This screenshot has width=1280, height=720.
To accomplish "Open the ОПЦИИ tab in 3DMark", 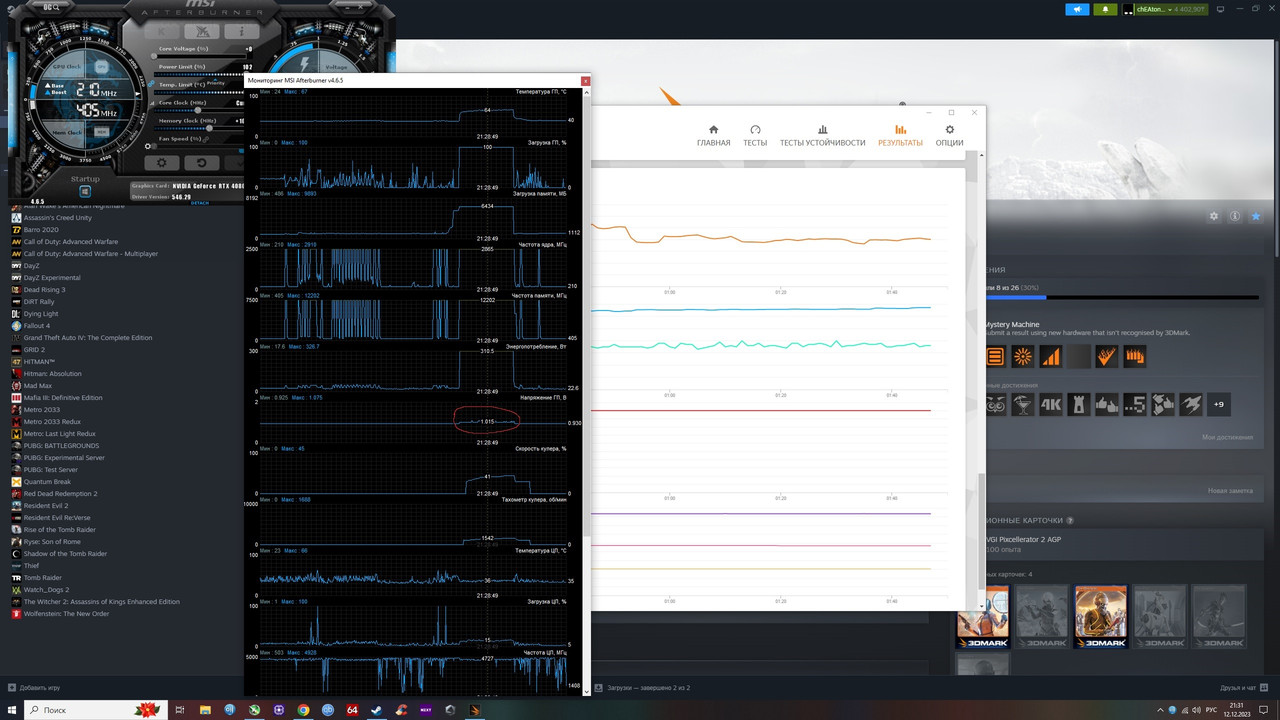I will (949, 136).
